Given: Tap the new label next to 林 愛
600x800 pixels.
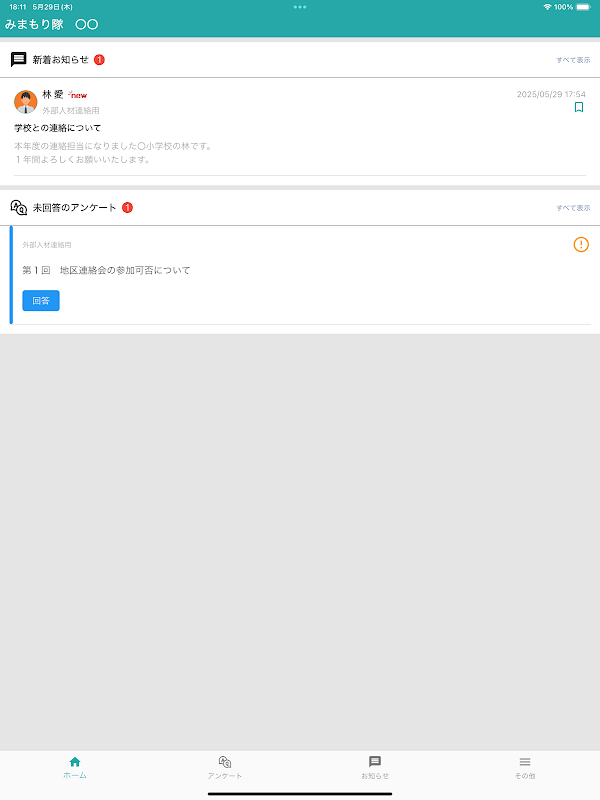Looking at the screenshot, I should 78,95.
